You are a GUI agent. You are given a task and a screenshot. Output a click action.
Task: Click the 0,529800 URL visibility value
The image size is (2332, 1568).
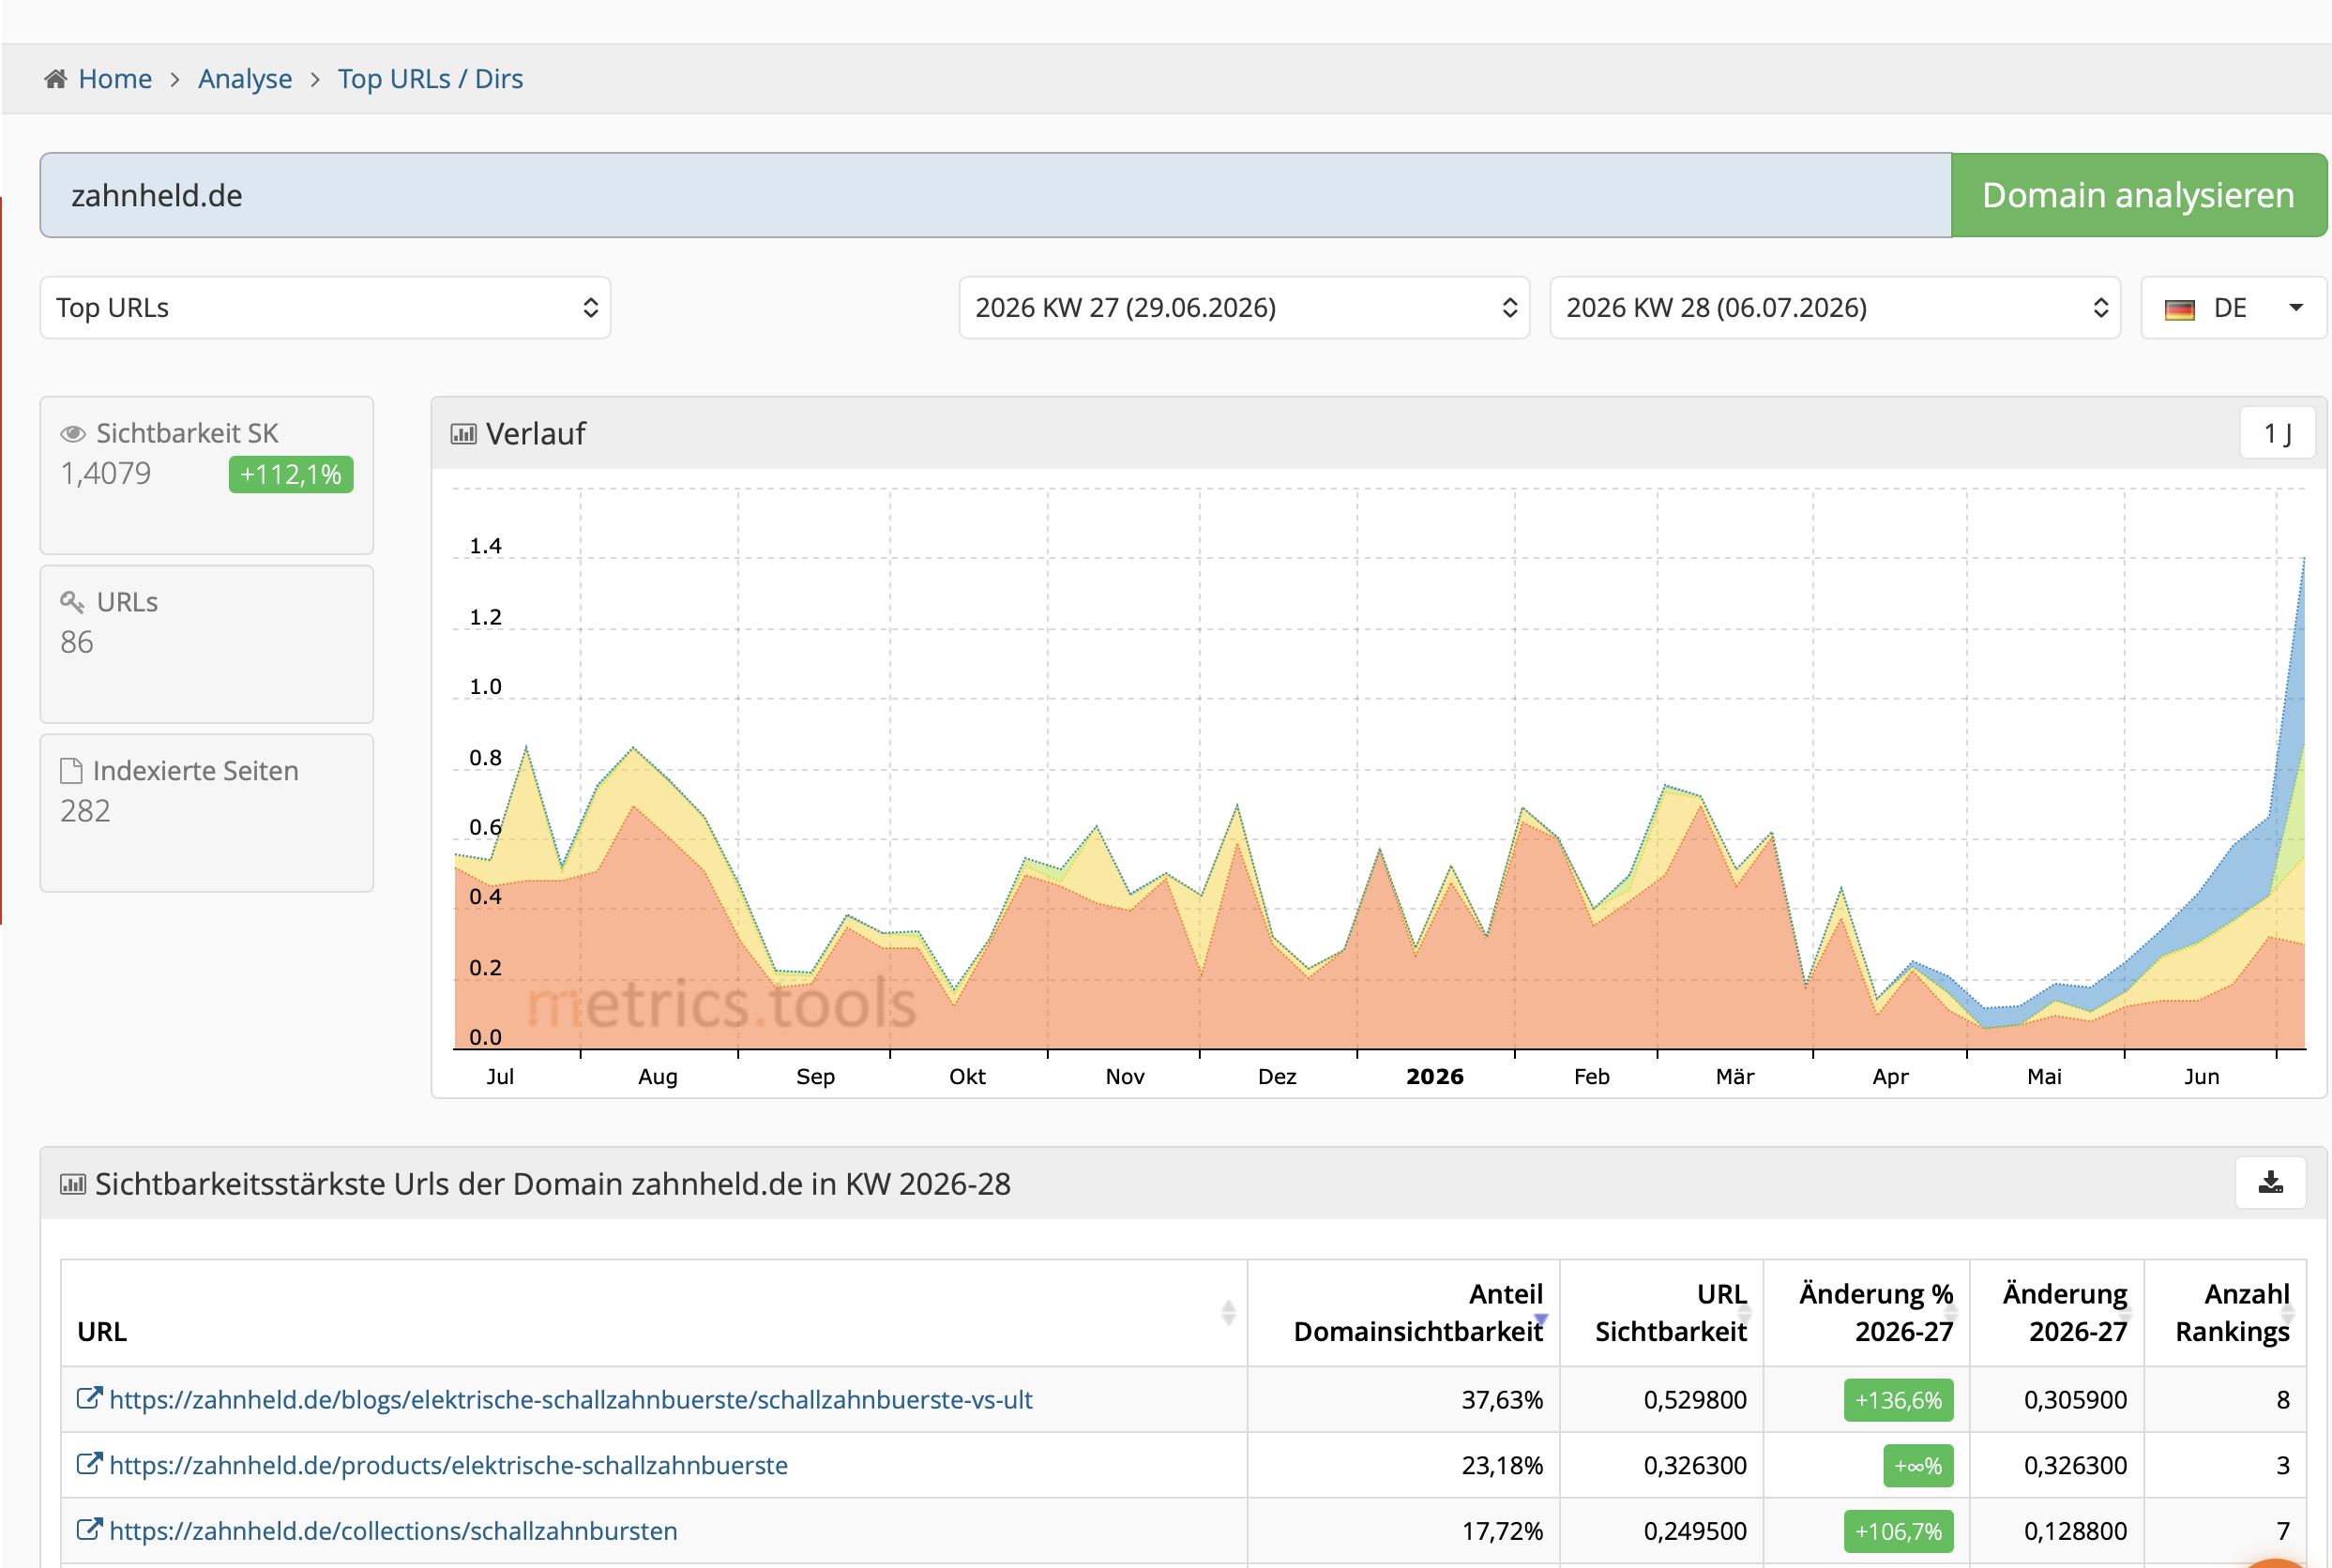(1695, 1400)
